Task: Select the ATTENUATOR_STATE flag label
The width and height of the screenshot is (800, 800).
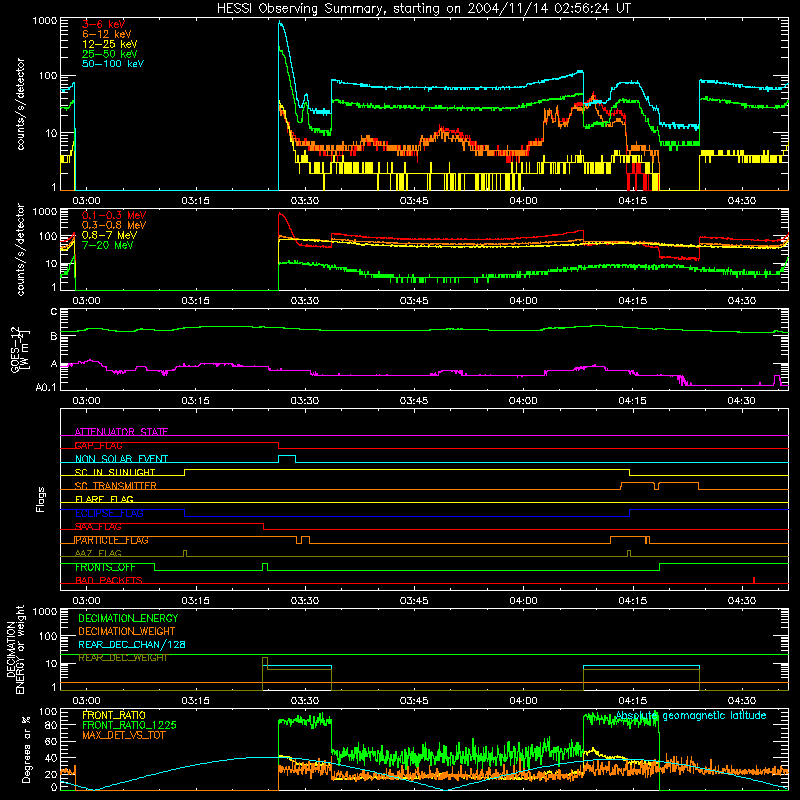Action: point(121,432)
